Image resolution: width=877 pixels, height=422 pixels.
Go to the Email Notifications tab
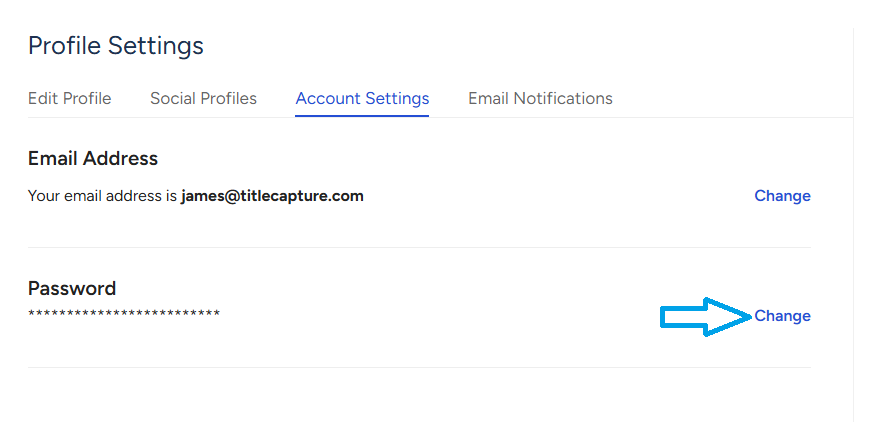pos(540,98)
